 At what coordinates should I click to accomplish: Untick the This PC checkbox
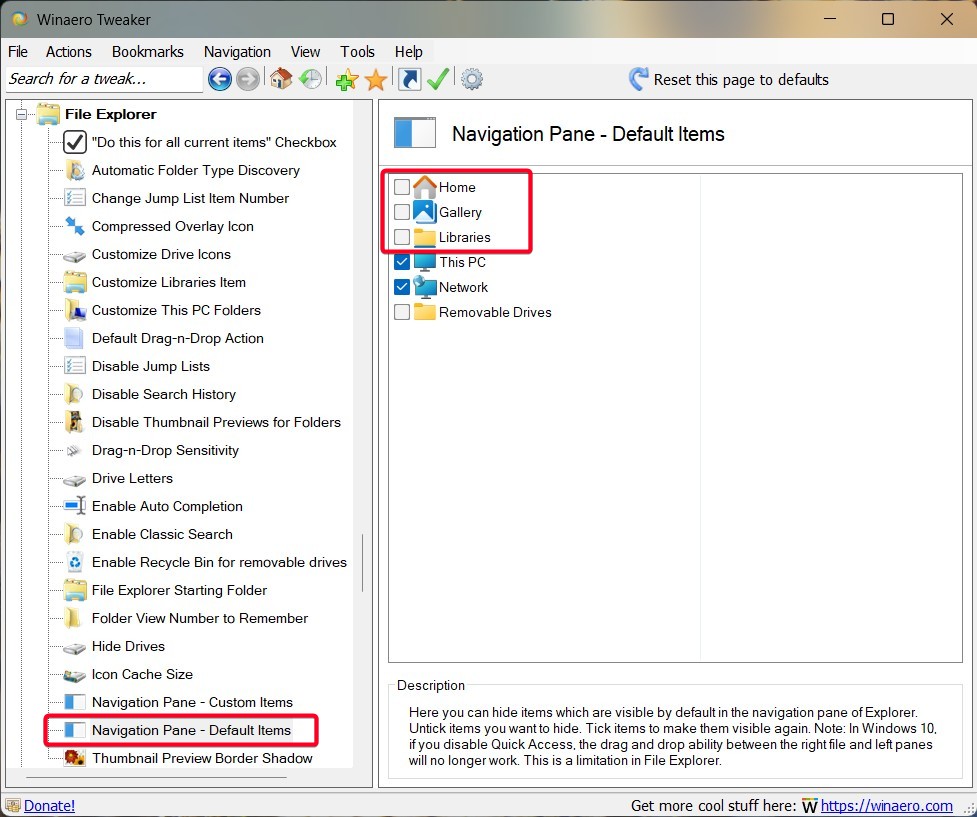pos(402,262)
